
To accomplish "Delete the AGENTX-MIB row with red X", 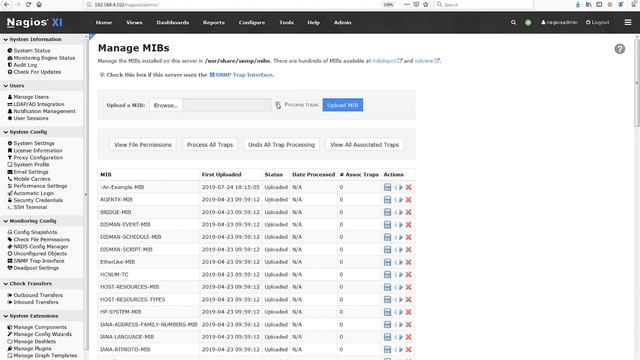I will pyautogui.click(x=408, y=200).
